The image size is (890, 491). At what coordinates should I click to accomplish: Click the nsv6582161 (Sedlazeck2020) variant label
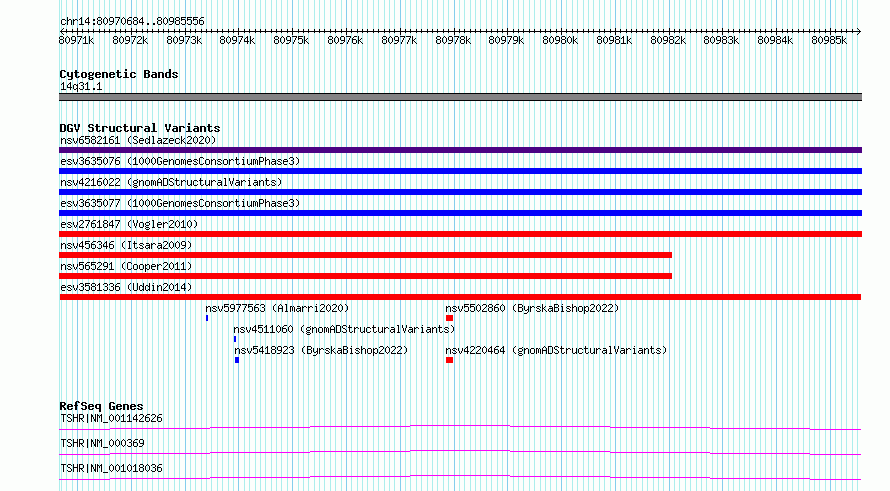click(138, 140)
